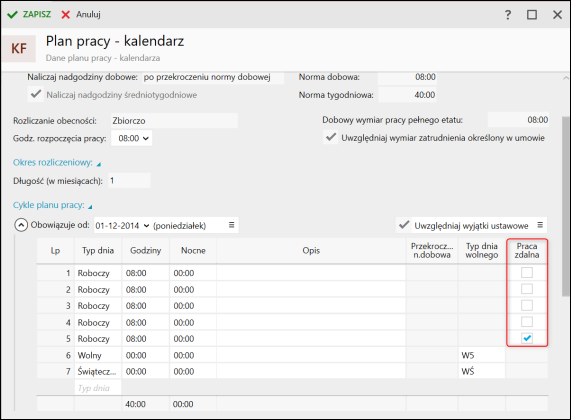Maximize the Plan pracy window
Viewport: 571px width, 420px height.
click(532, 15)
